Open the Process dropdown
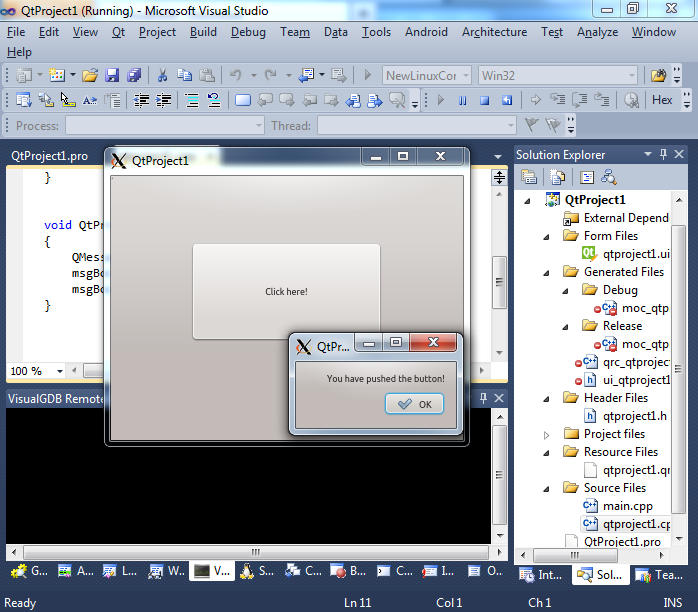 (x=259, y=126)
